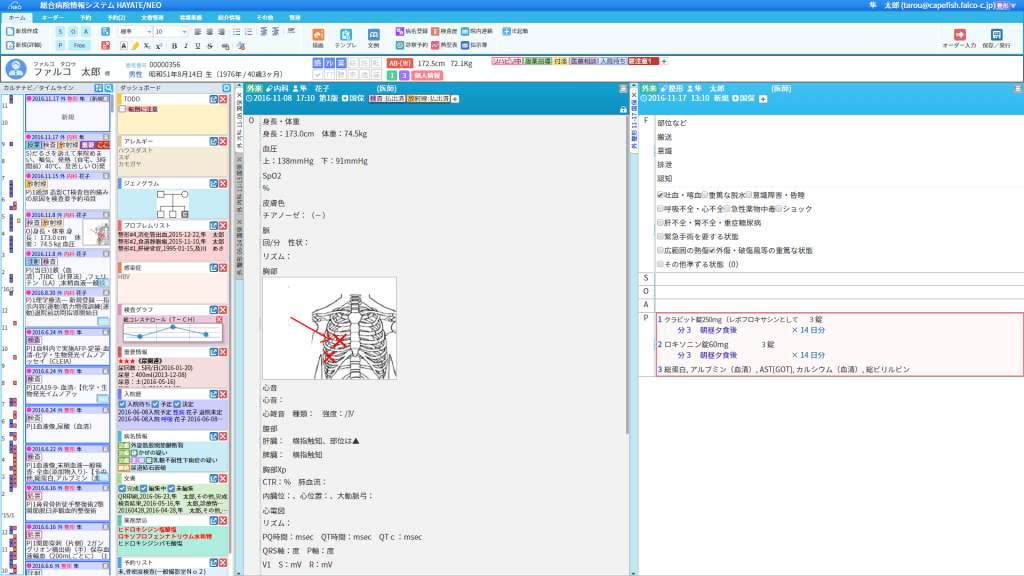1024x576 pixels.
Task: Open the 看護業務 tab
Action: [191, 18]
